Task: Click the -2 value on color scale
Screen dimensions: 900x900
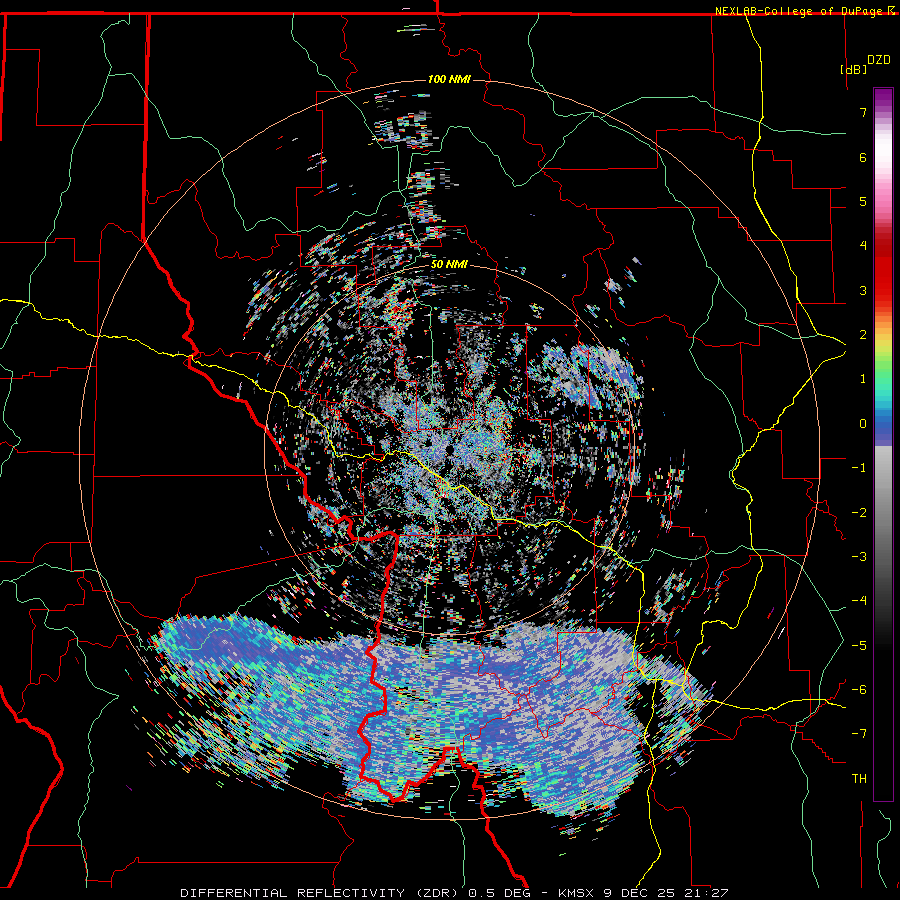Action: [859, 513]
